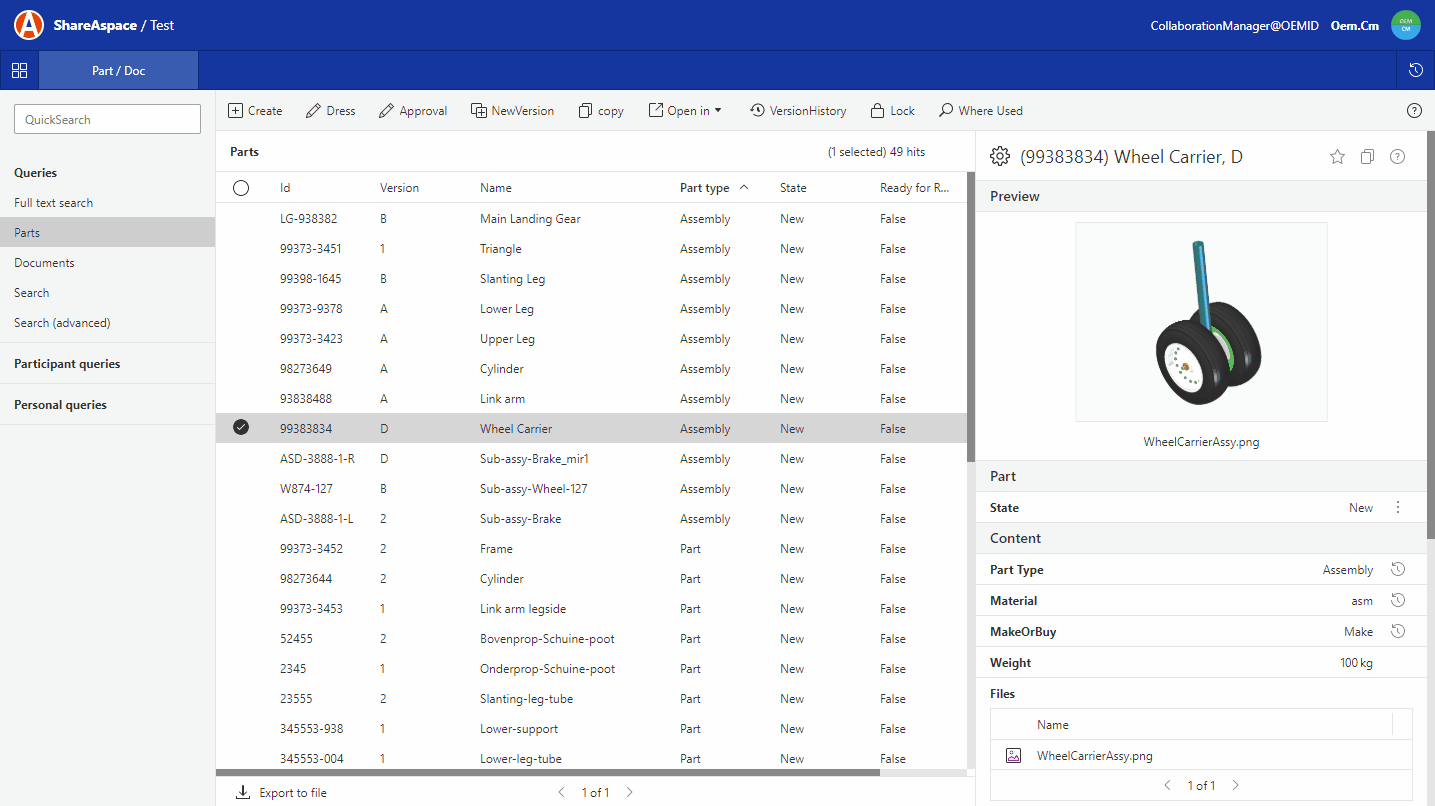This screenshot has width=1435, height=806.
Task: Click the QuickSearch input field
Action: tap(107, 118)
